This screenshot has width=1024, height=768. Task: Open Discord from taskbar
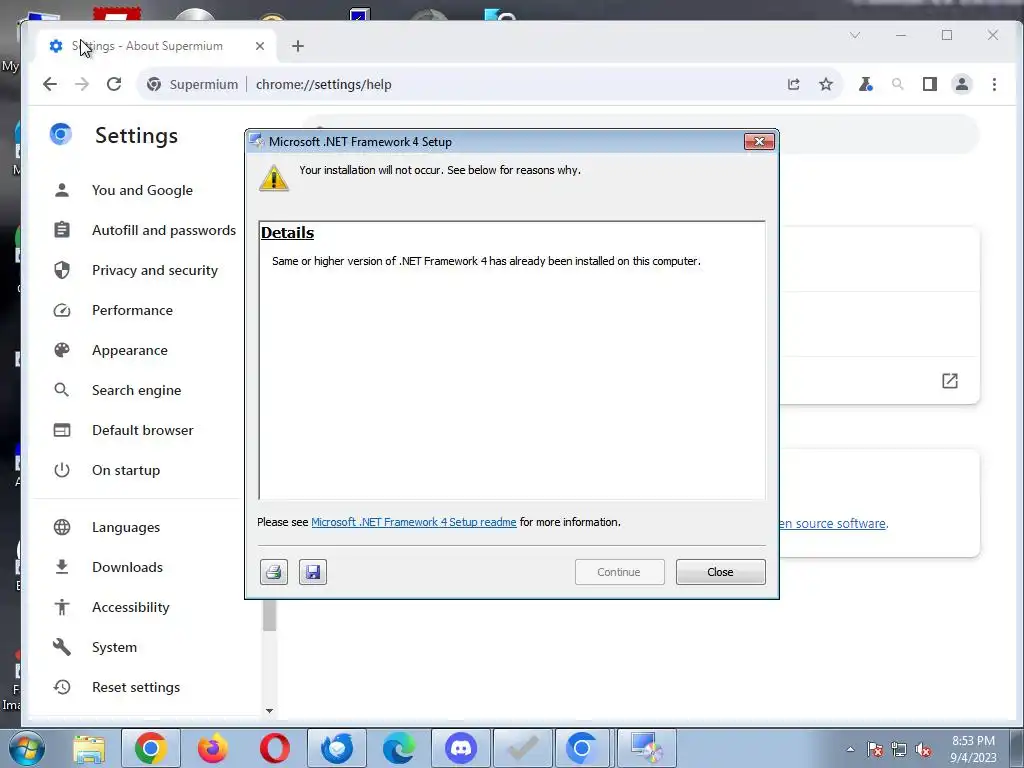(461, 748)
